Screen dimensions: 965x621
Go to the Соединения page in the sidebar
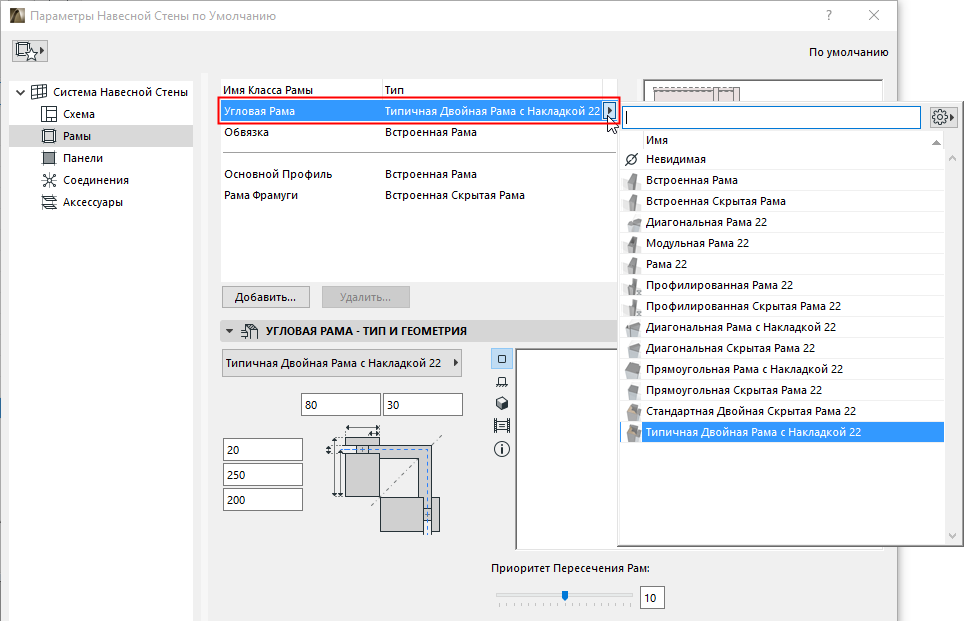pyautogui.click(x=95, y=180)
